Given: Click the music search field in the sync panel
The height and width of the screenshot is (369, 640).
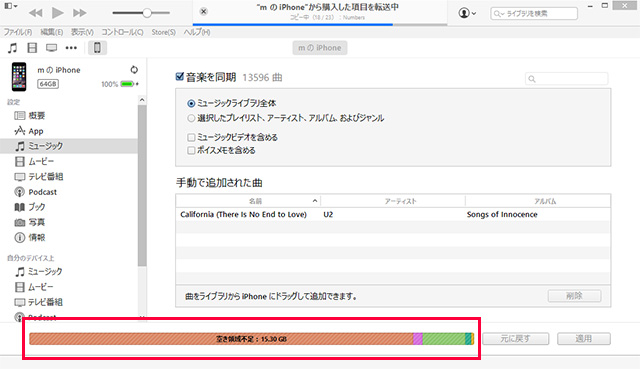Looking at the screenshot, I should point(567,78).
